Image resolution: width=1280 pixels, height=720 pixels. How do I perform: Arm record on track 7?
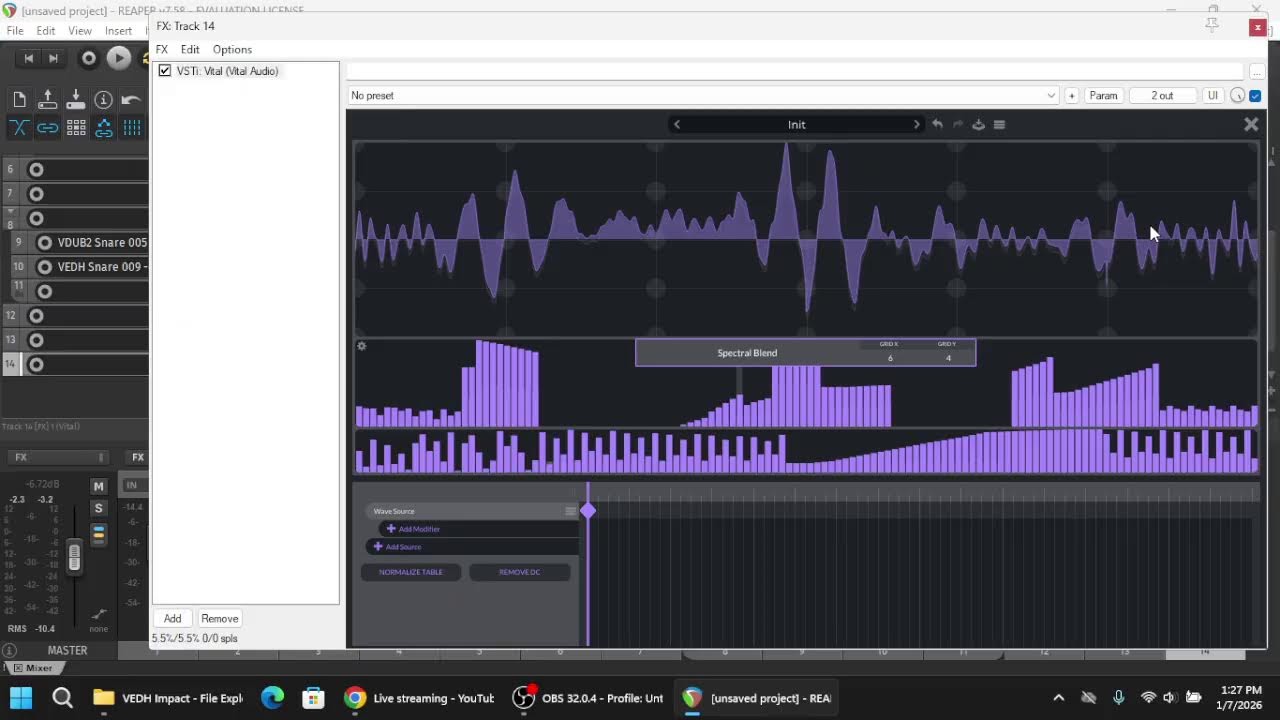pos(36,193)
